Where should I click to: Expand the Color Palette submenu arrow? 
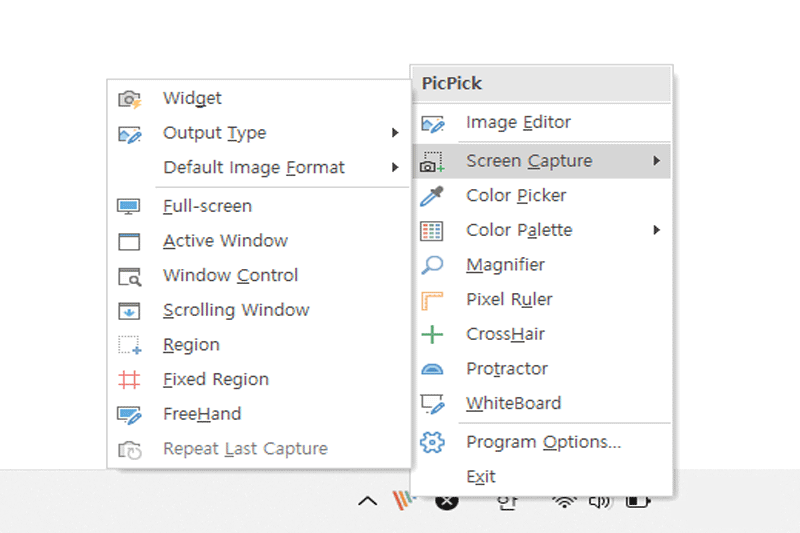[656, 230]
